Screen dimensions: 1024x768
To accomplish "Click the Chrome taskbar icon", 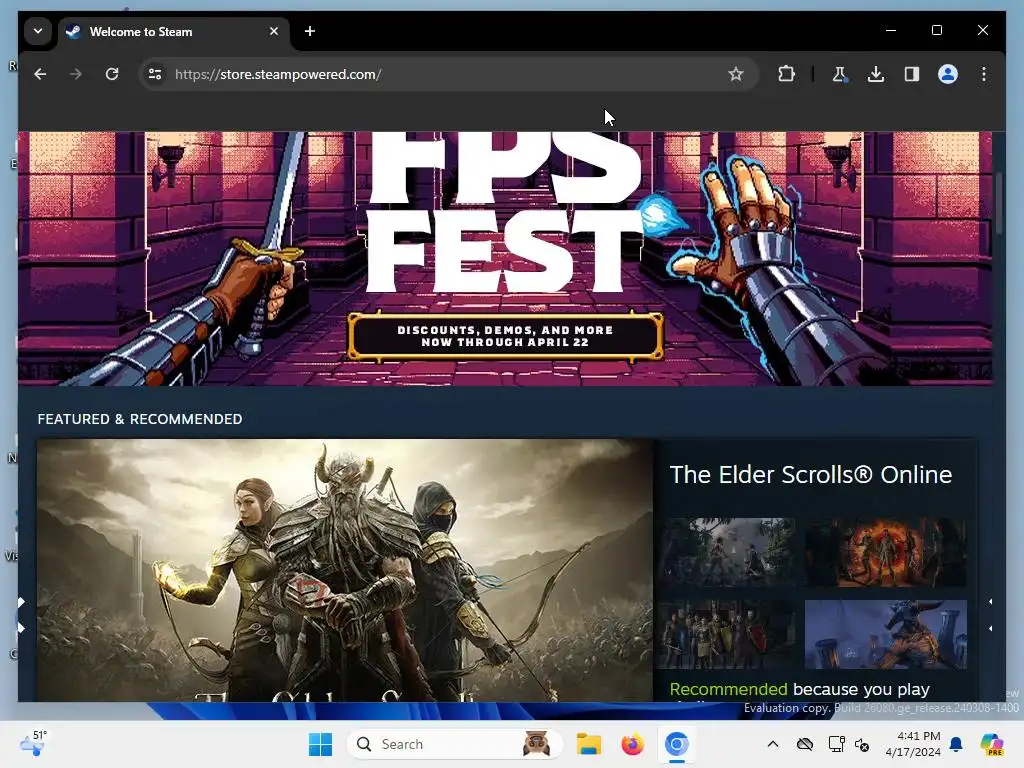I will [677, 744].
